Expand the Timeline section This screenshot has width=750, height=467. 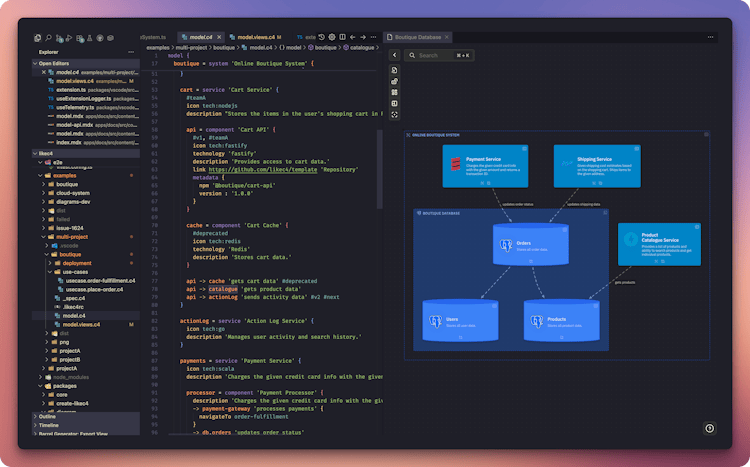tap(49, 425)
